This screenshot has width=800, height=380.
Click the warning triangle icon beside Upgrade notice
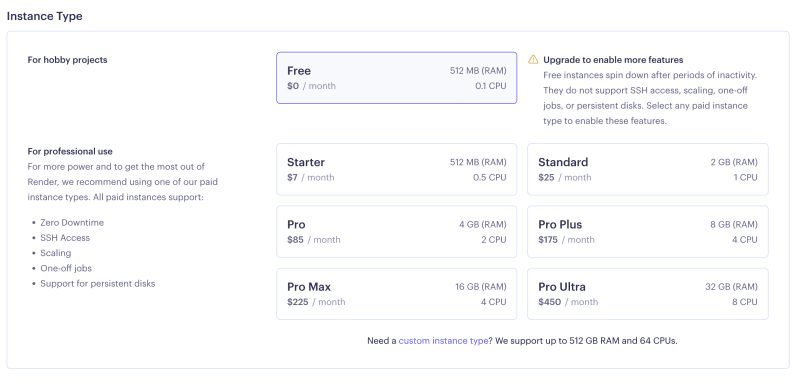click(x=533, y=60)
